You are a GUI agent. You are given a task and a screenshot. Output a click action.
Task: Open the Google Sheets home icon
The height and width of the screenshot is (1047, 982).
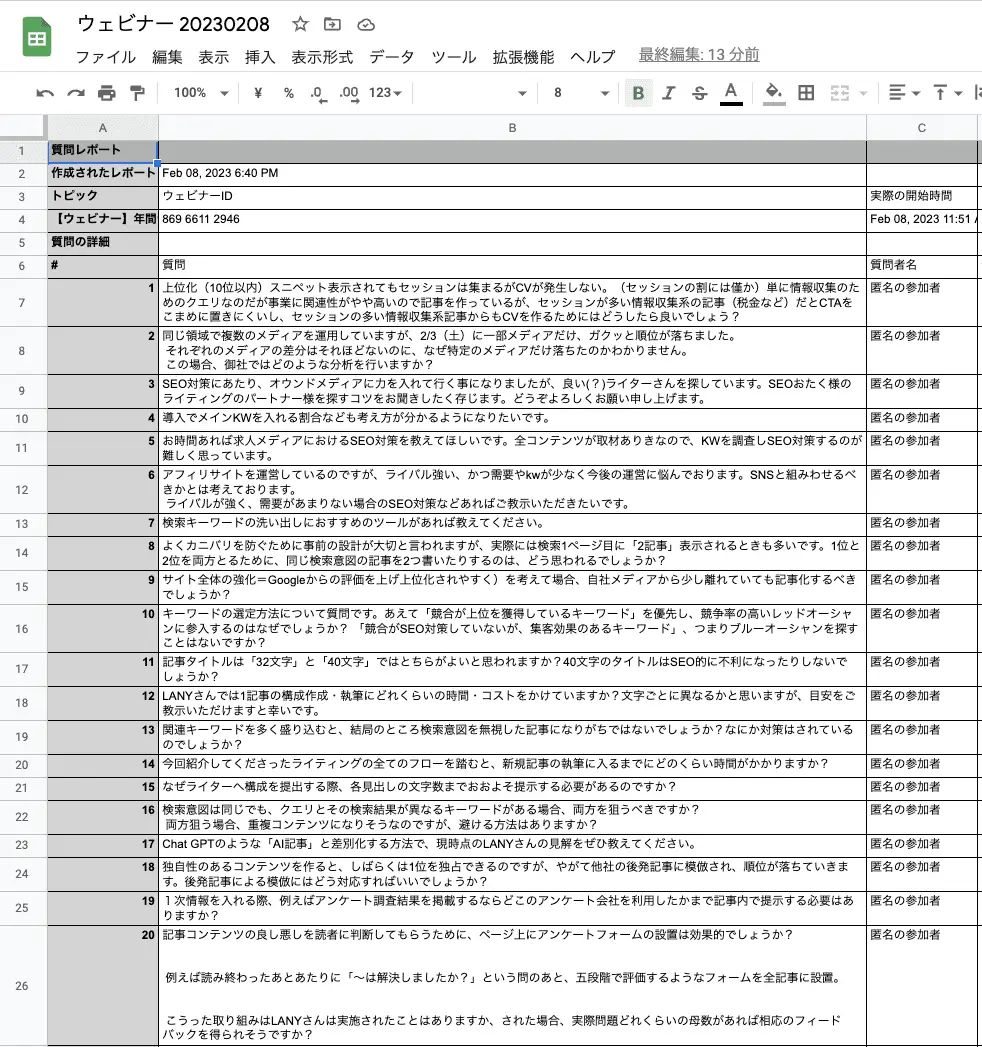tap(37, 39)
